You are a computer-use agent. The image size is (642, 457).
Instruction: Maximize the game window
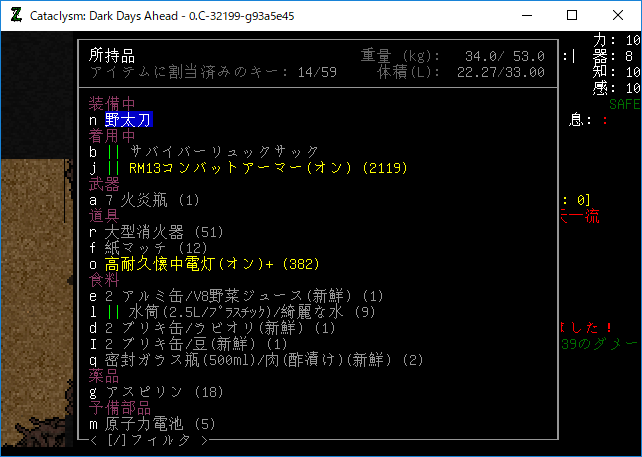tap(572, 16)
